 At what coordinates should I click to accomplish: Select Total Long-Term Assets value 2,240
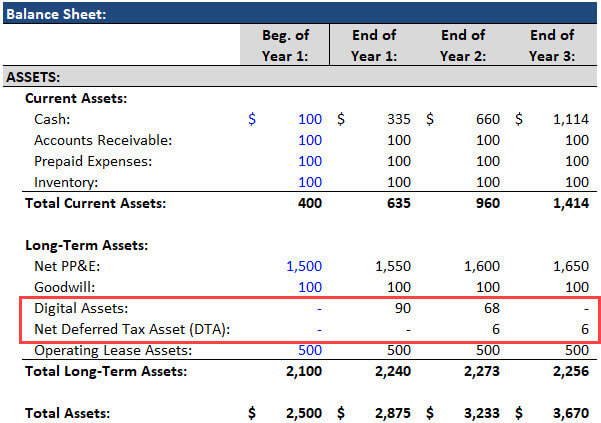(393, 371)
